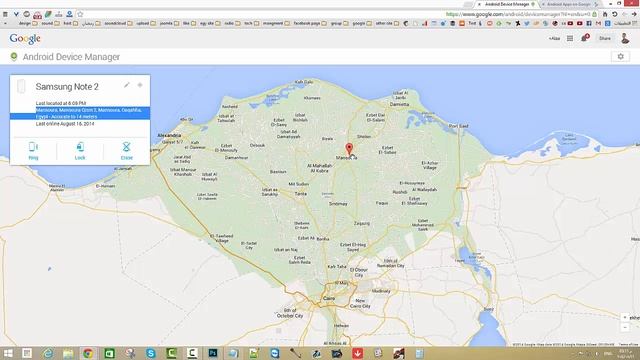This screenshot has height=360, width=640.
Task: Click the Share button
Action: 605,38
